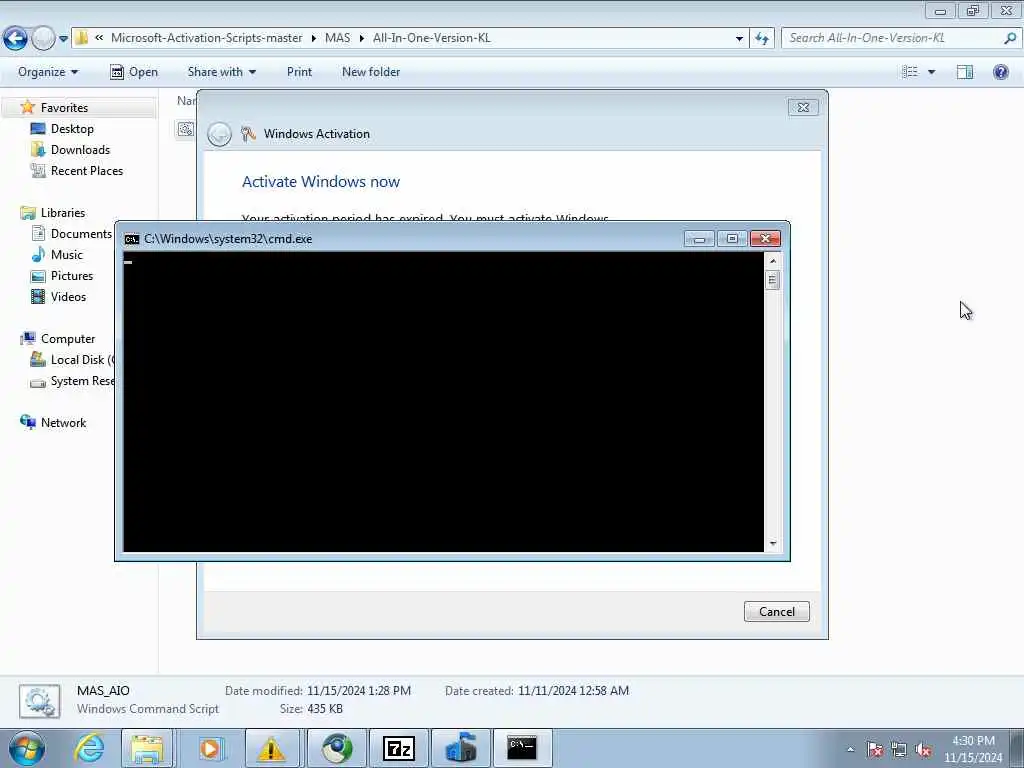Viewport: 1024px width, 768px height.
Task: Open System Reserved drive
Action: point(73,381)
